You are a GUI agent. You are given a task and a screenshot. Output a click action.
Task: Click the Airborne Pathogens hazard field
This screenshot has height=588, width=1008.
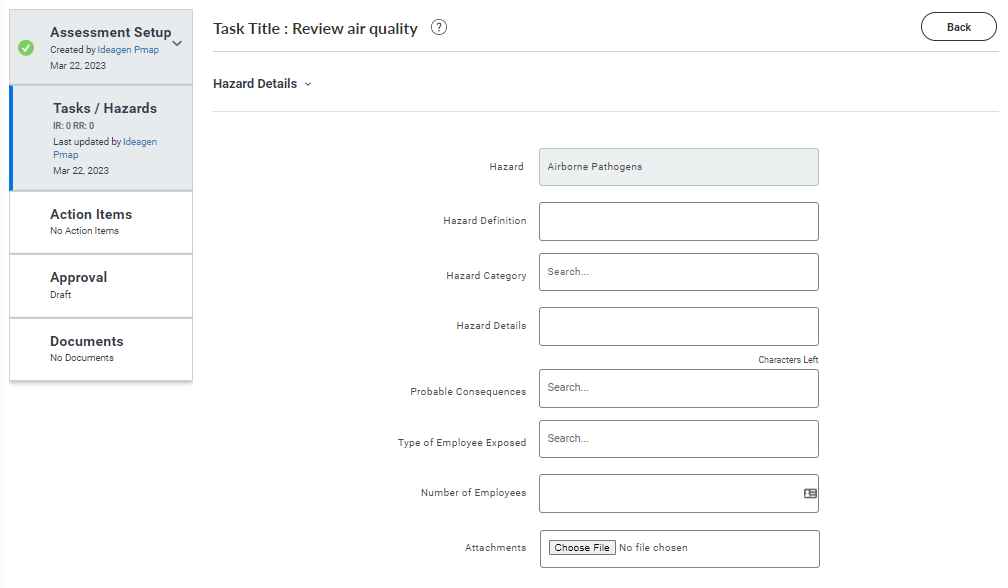pyautogui.click(x=678, y=167)
